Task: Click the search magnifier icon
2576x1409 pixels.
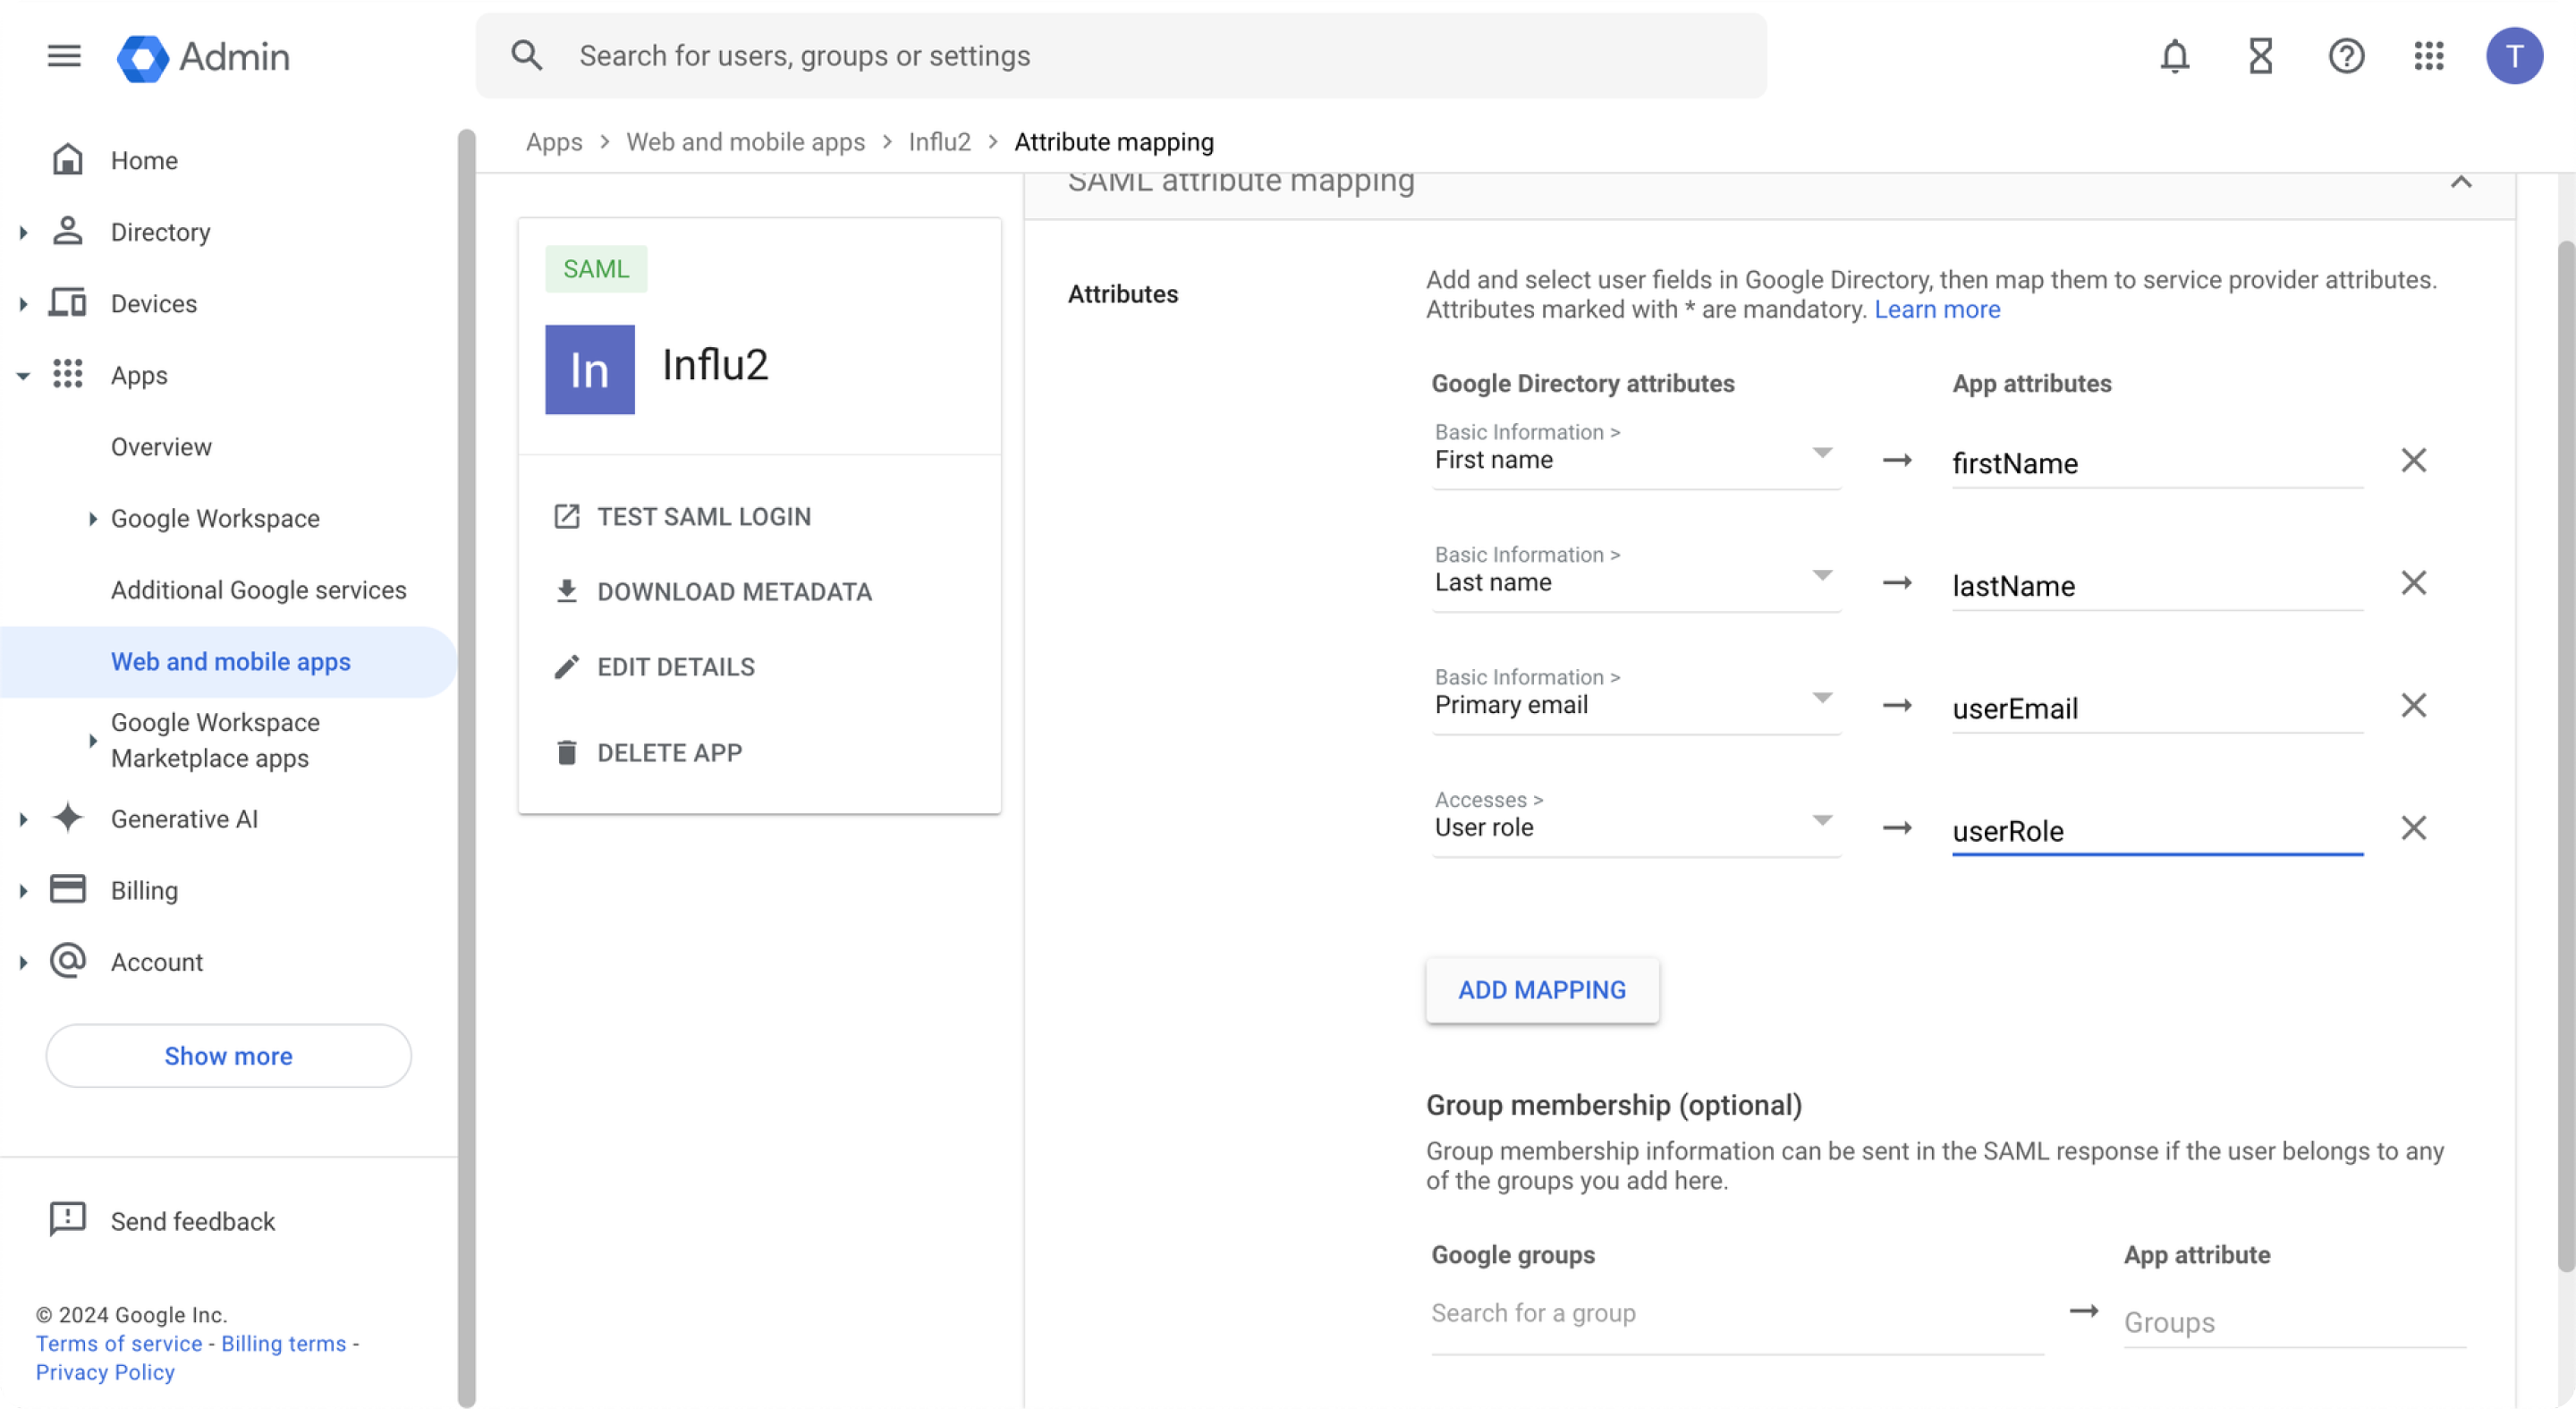Action: point(527,55)
